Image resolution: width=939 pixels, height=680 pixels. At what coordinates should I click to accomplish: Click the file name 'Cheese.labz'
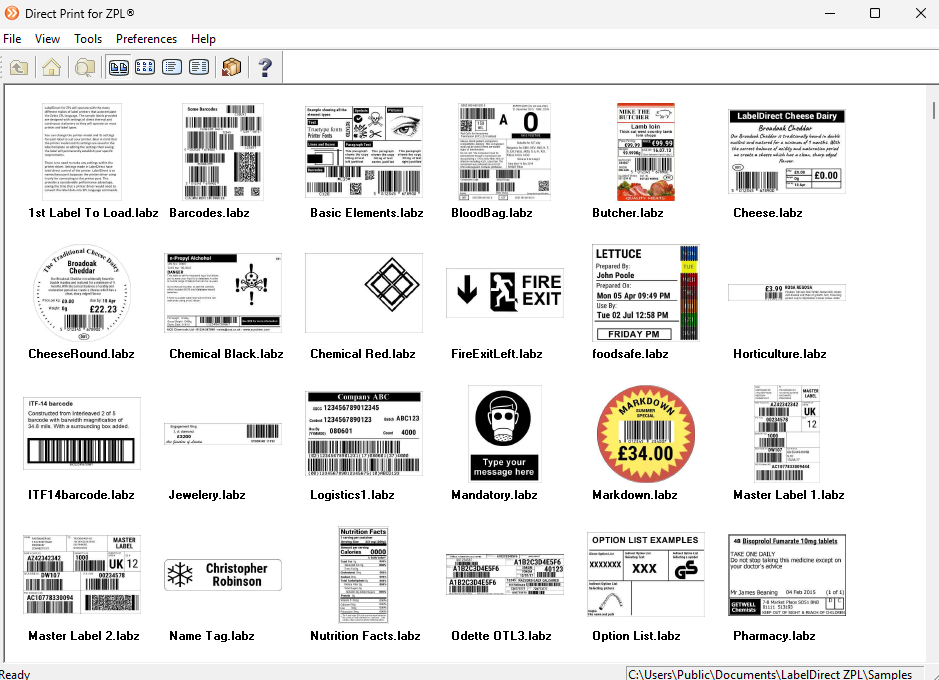coord(768,213)
